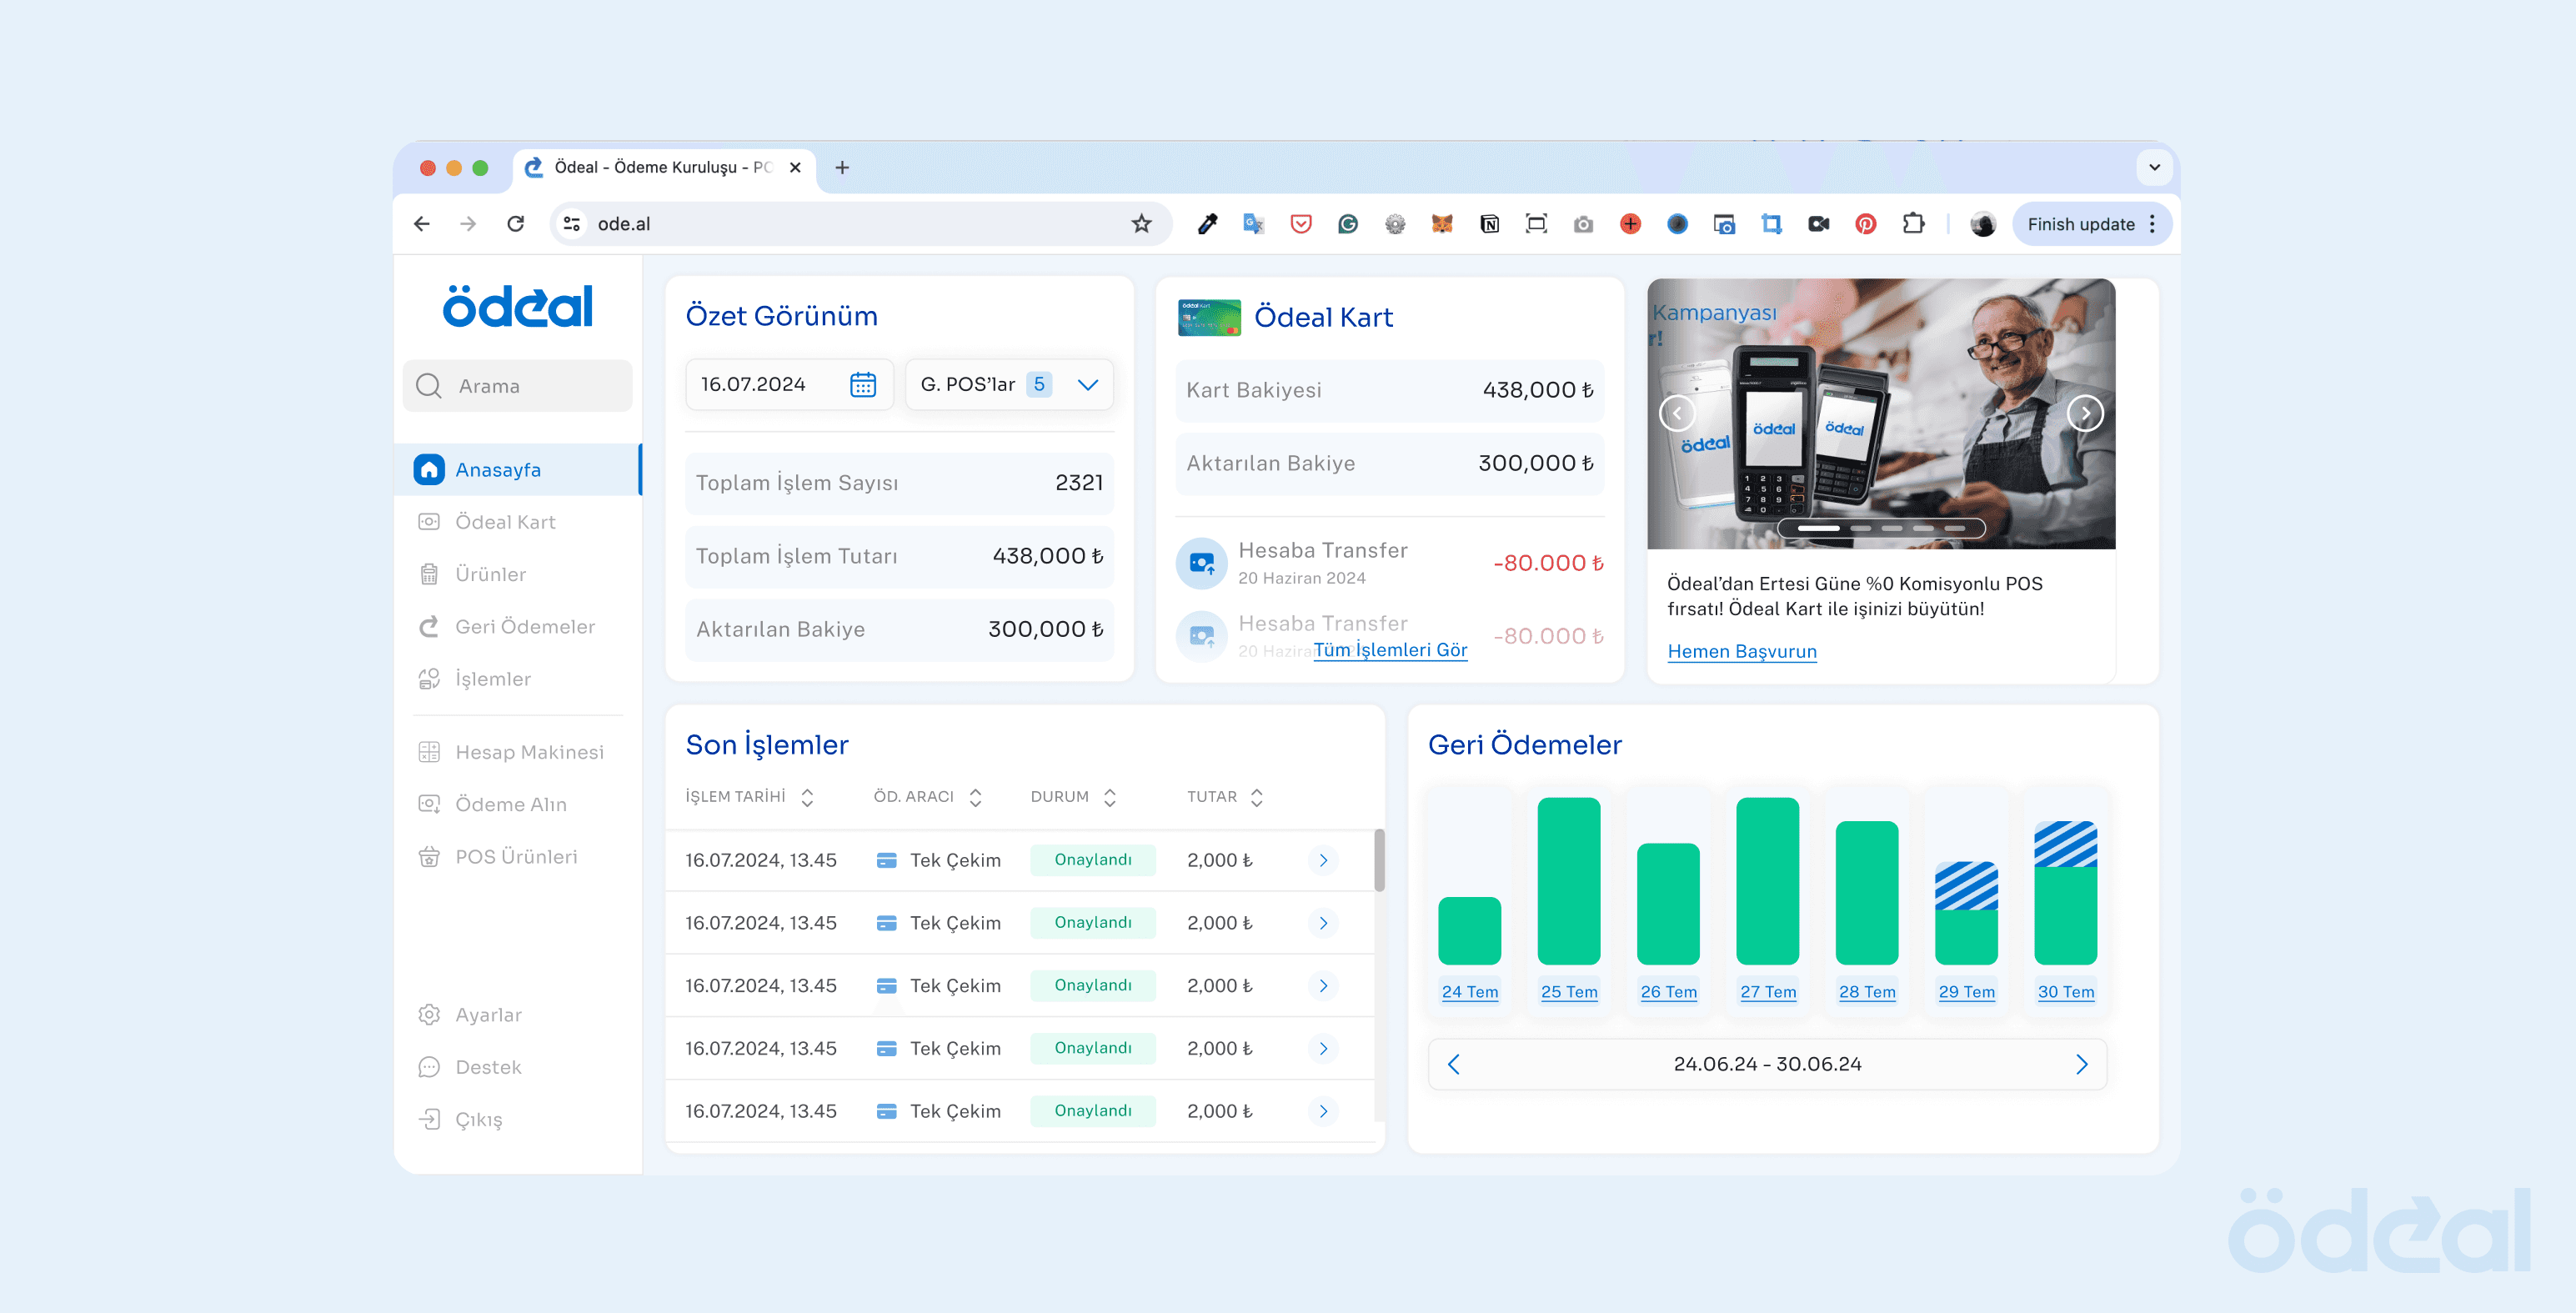Image resolution: width=2576 pixels, height=1313 pixels.
Task: Click the campaign slide indicator dots
Action: (1881, 528)
